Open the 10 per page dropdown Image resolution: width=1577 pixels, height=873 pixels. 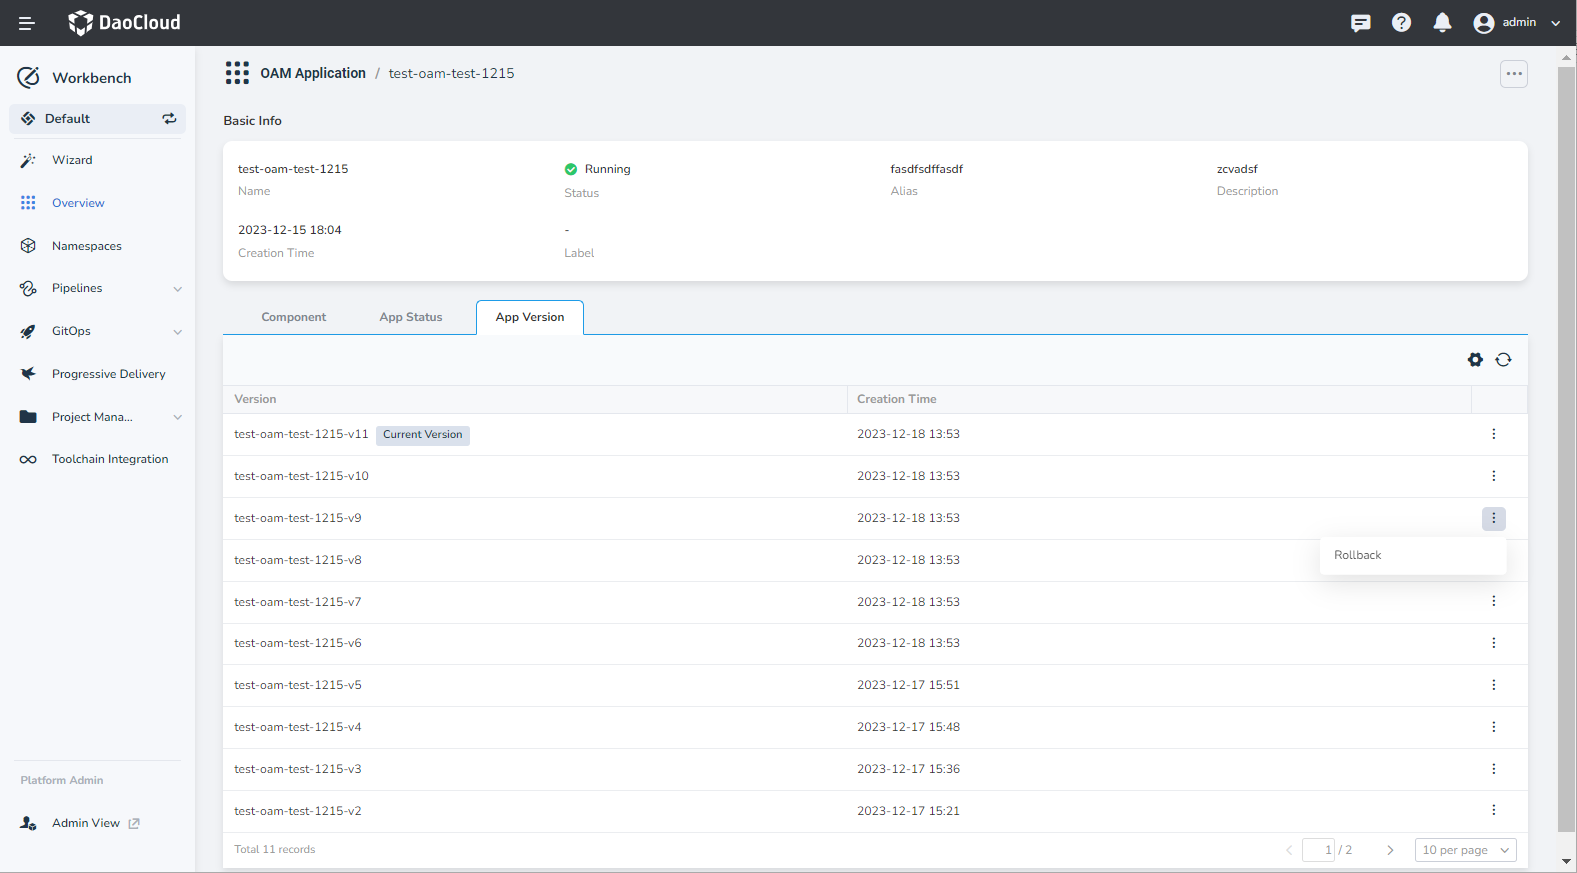(1465, 850)
